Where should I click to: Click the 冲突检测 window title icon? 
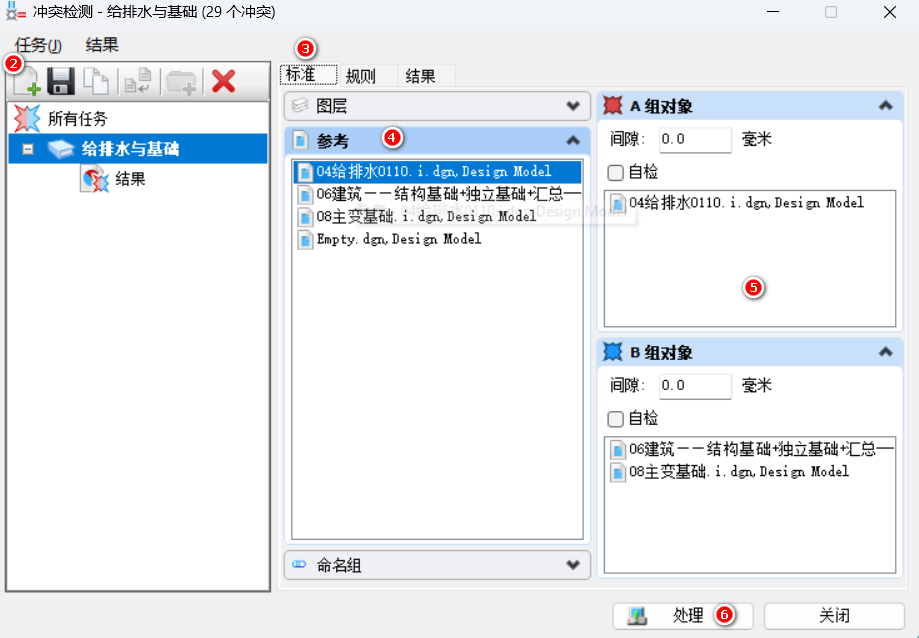[x=14, y=12]
